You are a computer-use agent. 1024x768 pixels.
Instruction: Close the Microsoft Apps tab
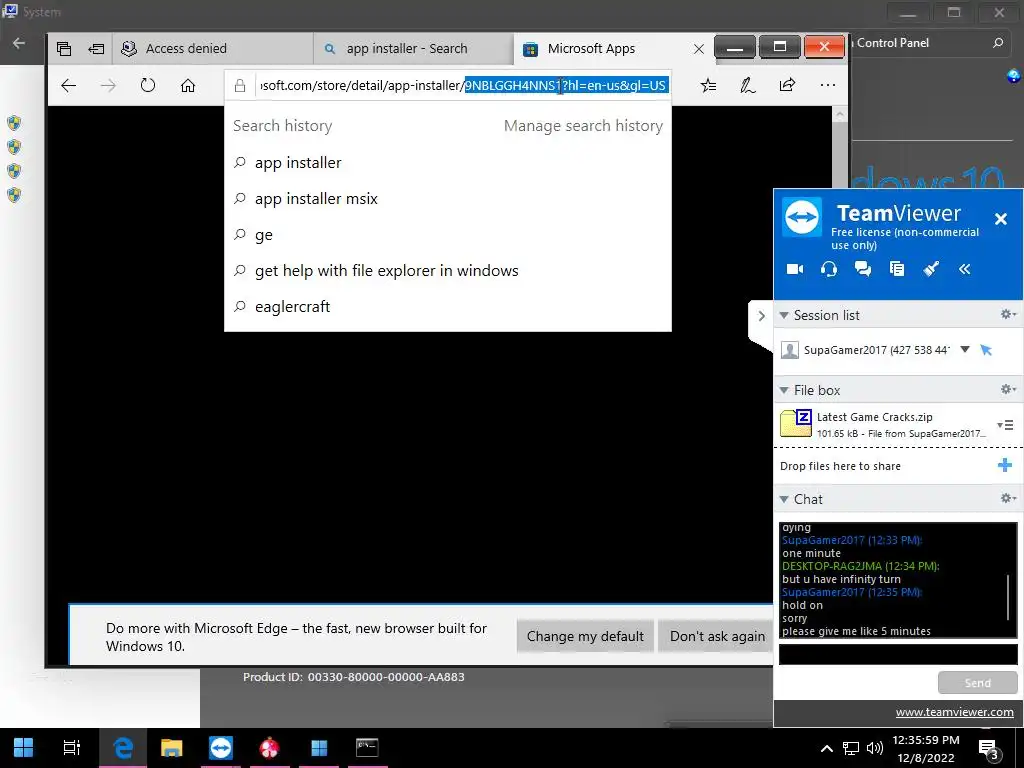coord(699,49)
